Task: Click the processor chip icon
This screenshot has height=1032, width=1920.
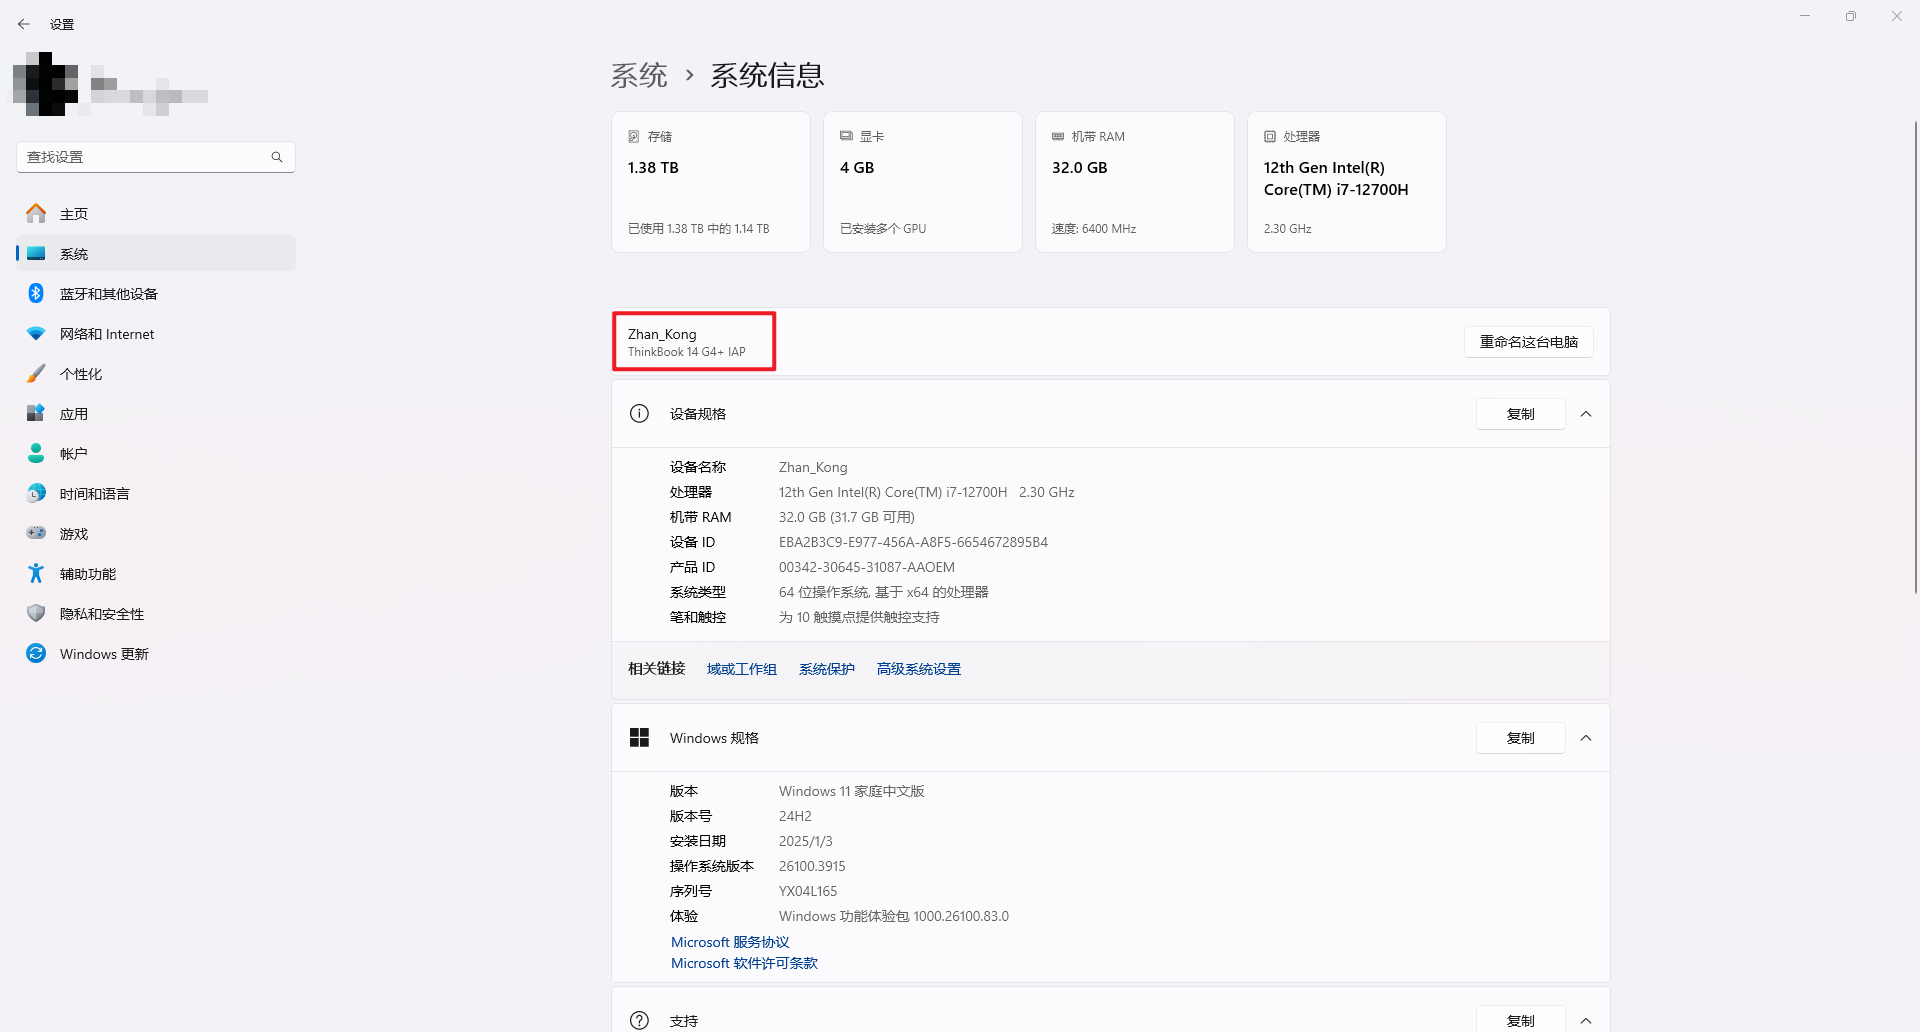Action: click(x=1270, y=136)
